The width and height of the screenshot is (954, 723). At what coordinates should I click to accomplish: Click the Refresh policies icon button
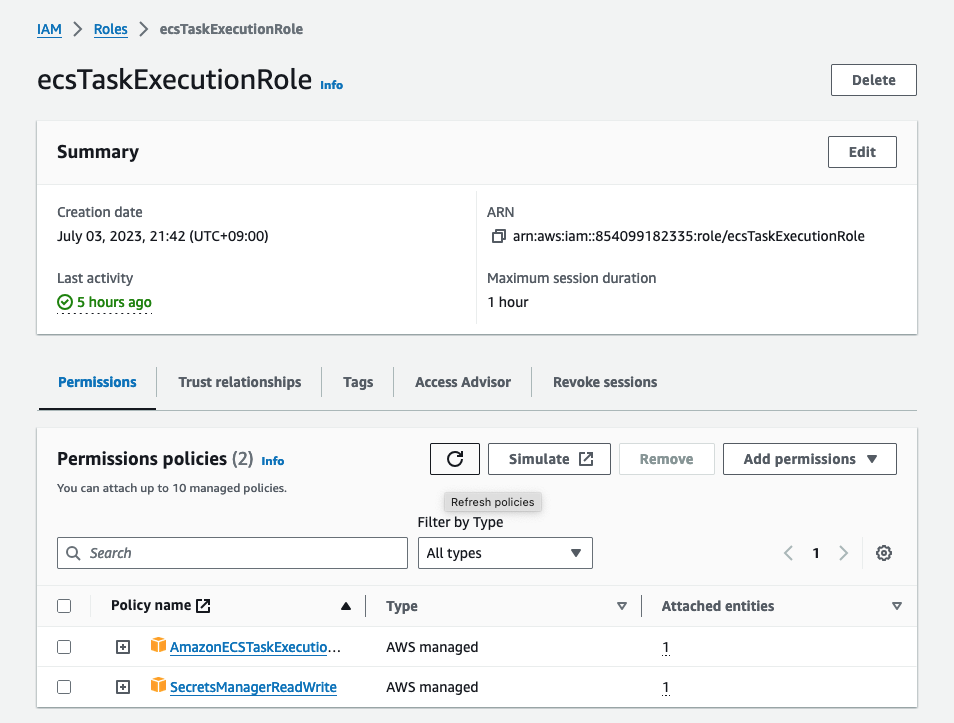tap(454, 459)
